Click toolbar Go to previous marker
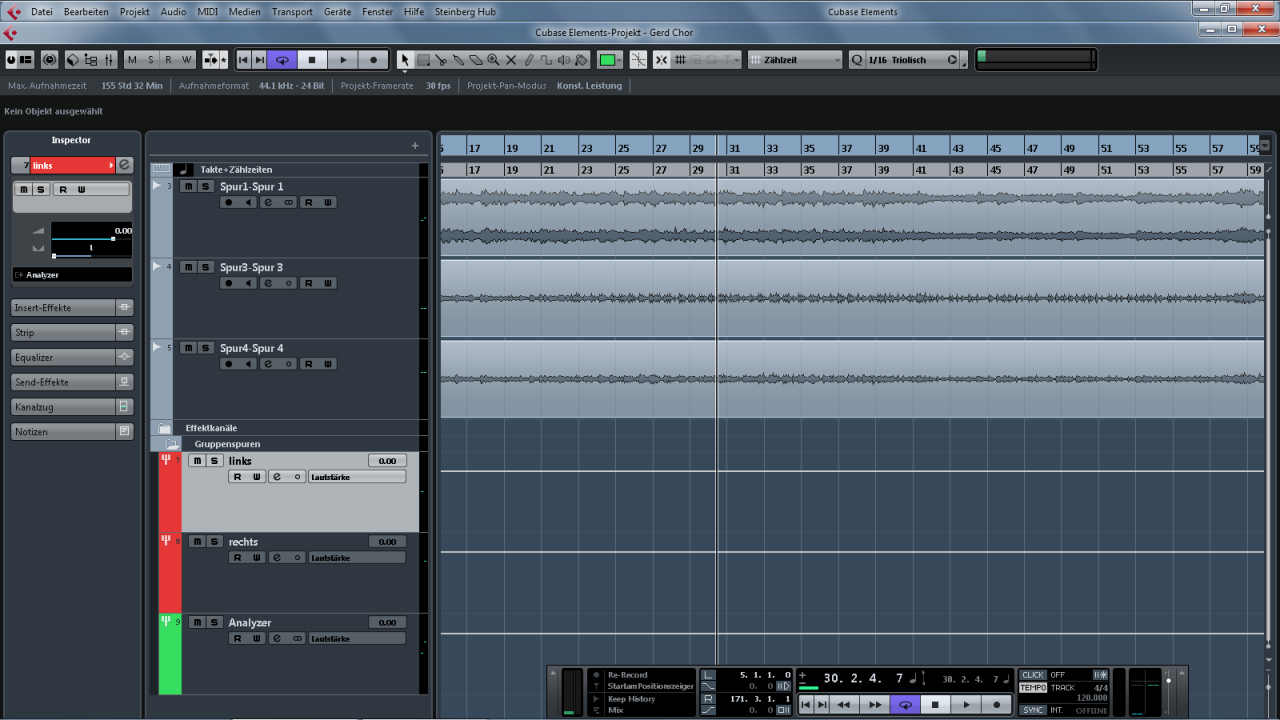Screen dimensions: 1280x720 243,60
